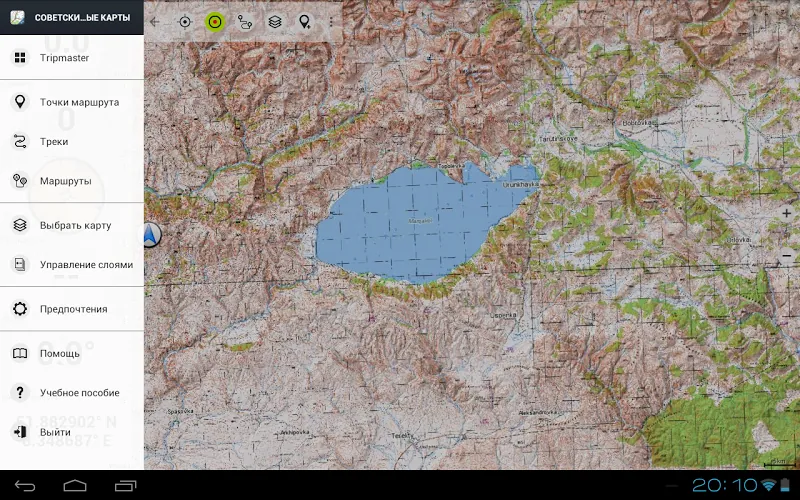The width and height of the screenshot is (800, 500).
Task: Tap the add waypoint pin icon
Action: pos(305,22)
